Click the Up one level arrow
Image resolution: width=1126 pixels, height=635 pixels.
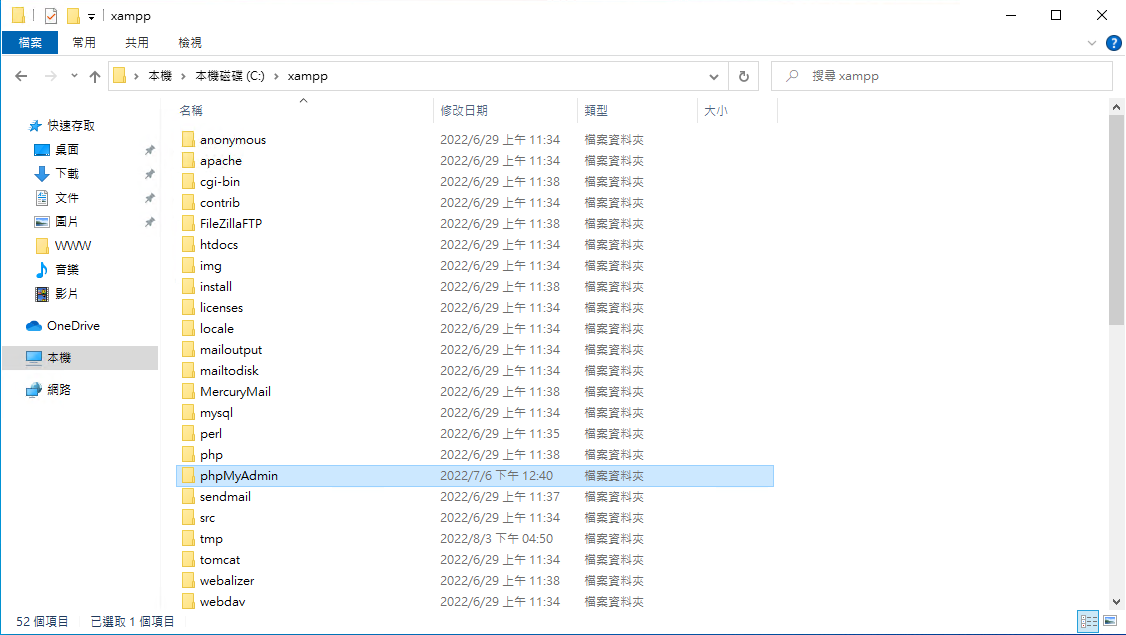[95, 76]
